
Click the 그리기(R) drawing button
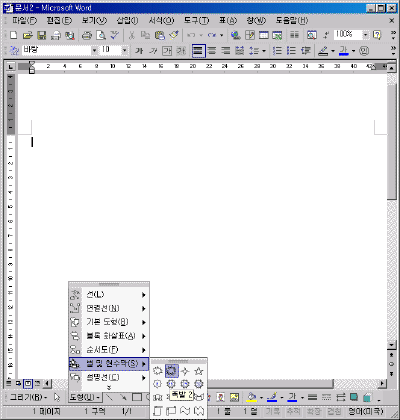(x=29, y=397)
